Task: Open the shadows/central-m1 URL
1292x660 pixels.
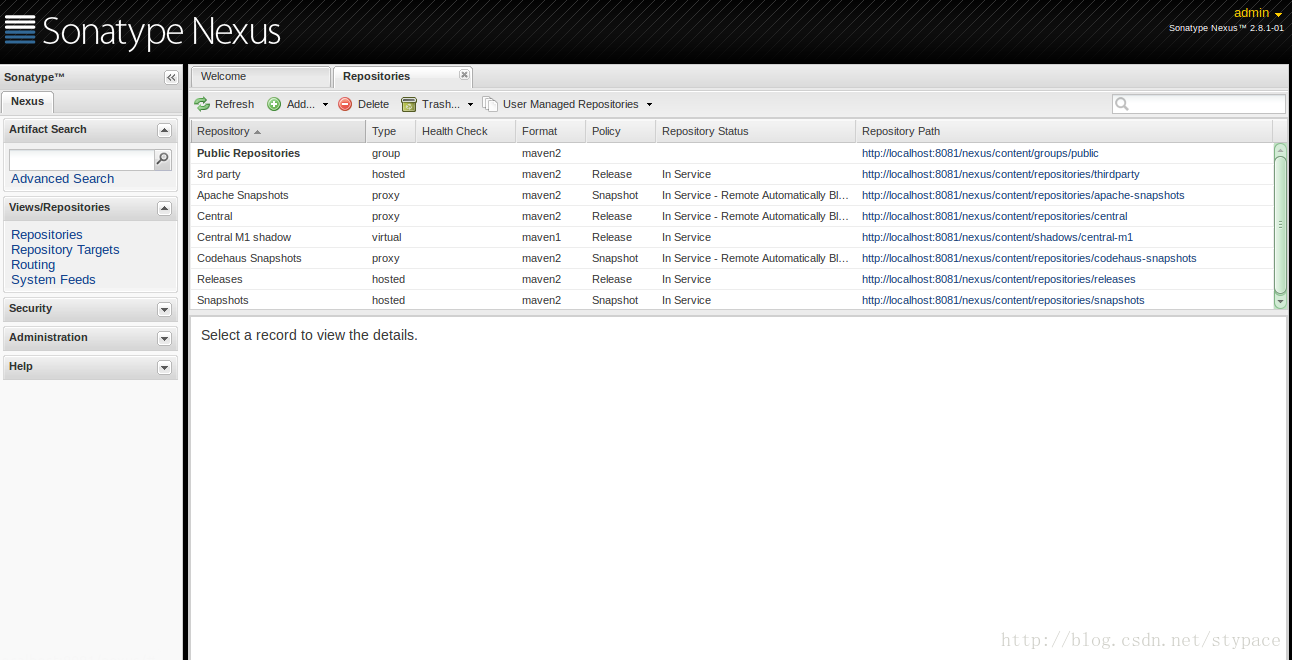Action: (997, 238)
